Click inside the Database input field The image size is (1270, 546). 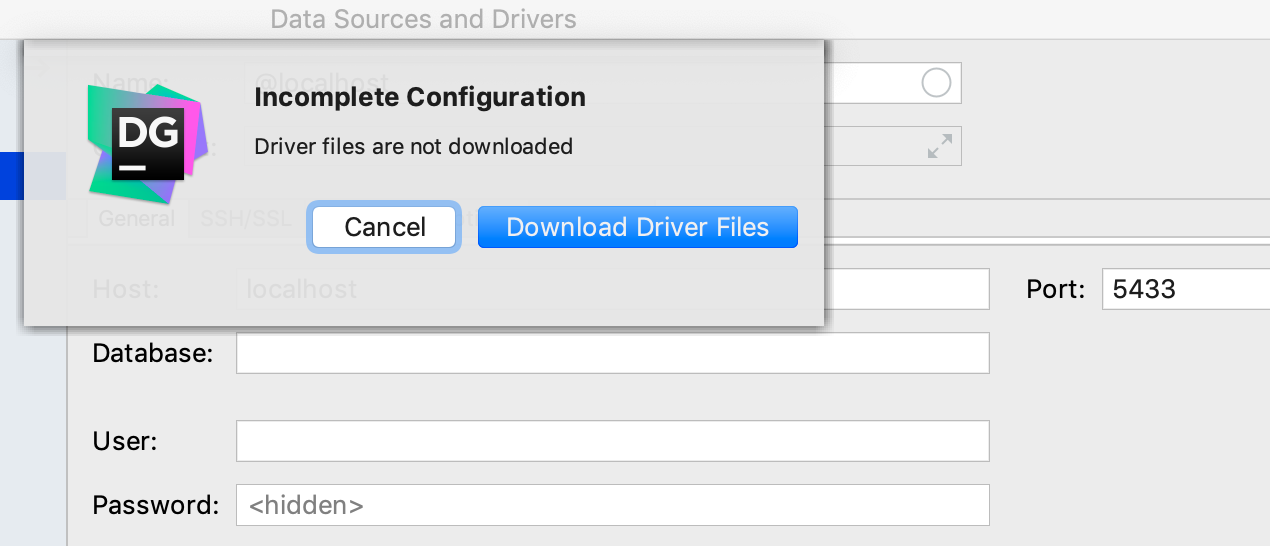tap(612, 353)
